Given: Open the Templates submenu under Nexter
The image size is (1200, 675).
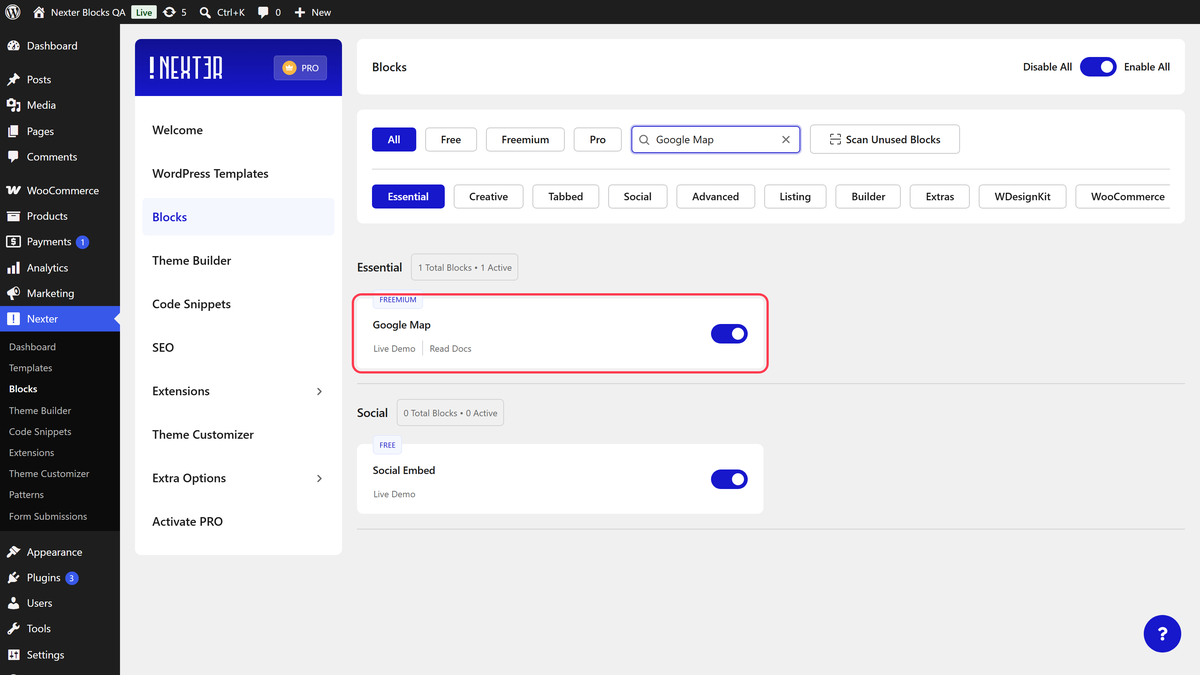Looking at the screenshot, I should point(31,368).
